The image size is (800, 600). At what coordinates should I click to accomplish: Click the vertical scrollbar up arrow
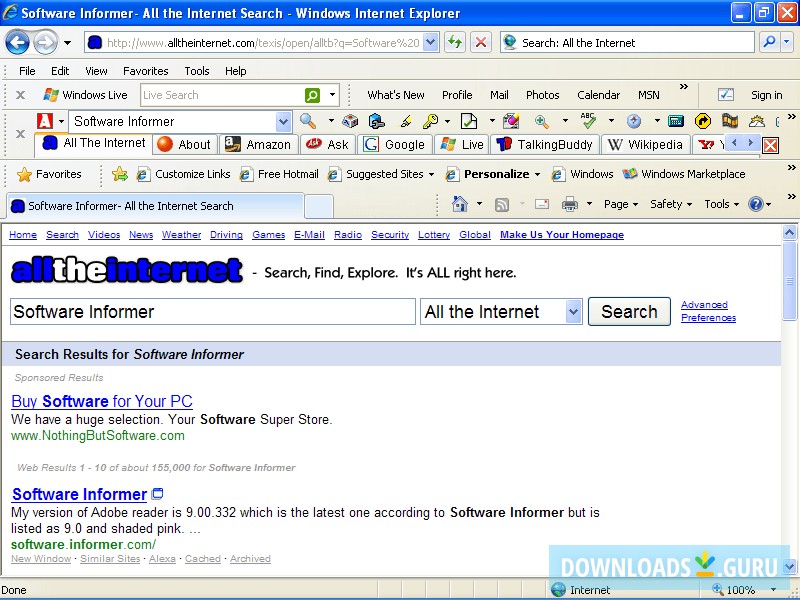tap(789, 233)
